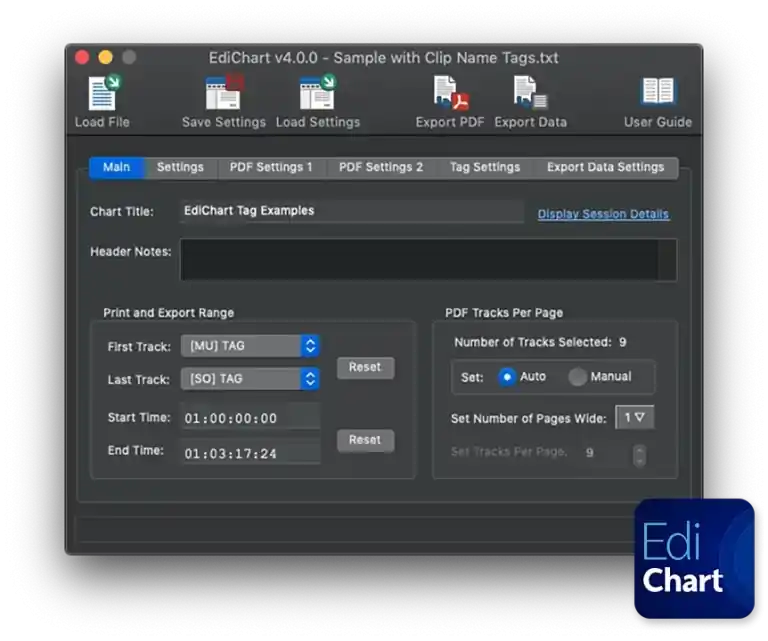The image size is (768, 641).
Task: Switch to the Settings tab
Action: (180, 167)
